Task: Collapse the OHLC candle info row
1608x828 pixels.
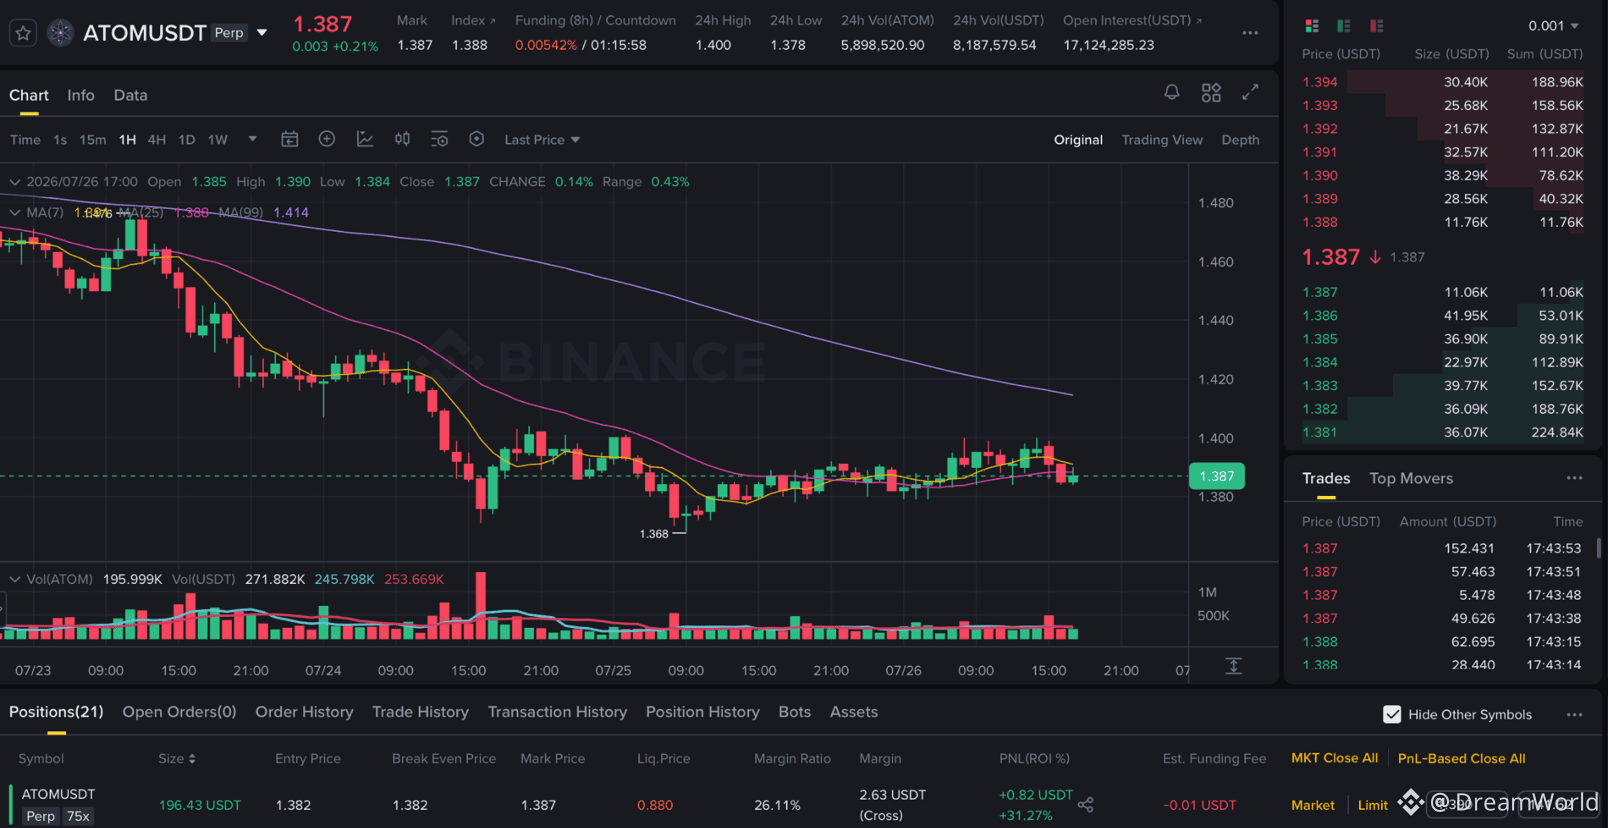Action: pyautogui.click(x=15, y=182)
